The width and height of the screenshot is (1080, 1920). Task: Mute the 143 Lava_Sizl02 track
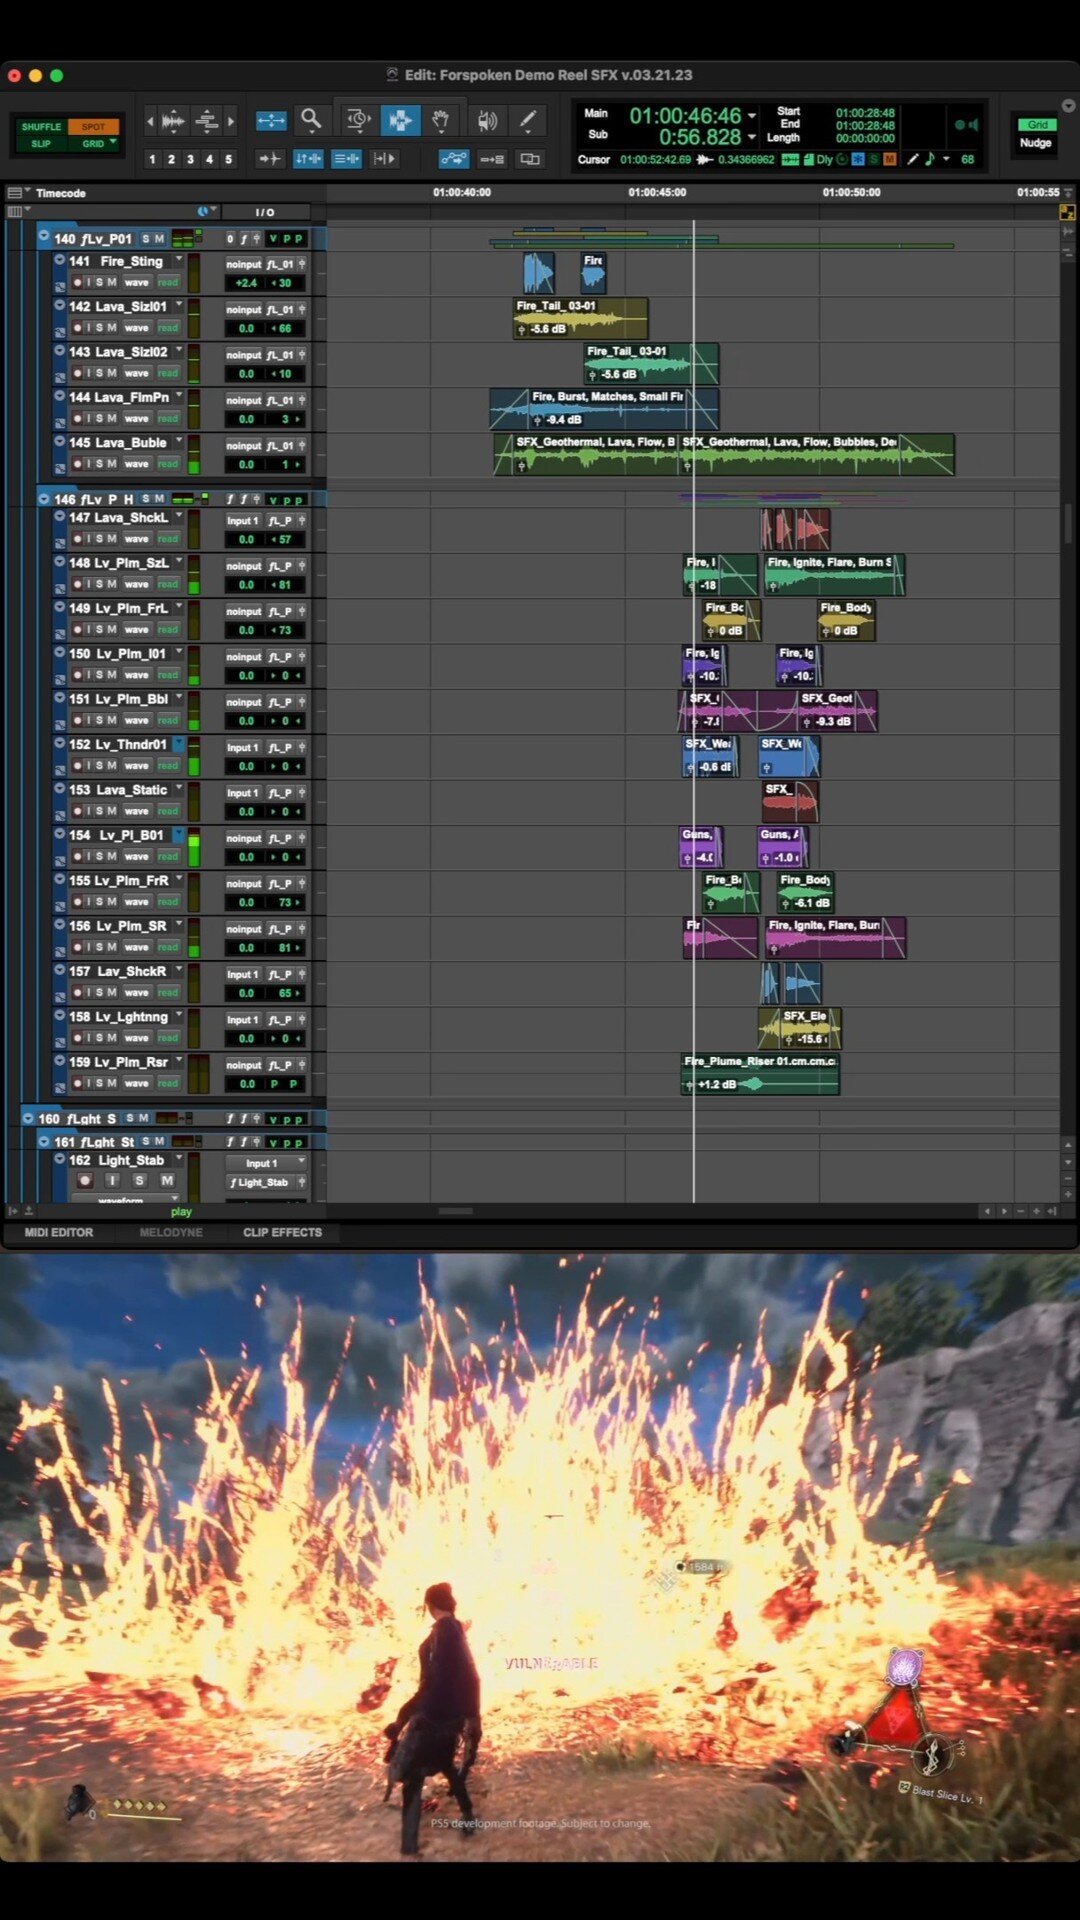click(112, 373)
